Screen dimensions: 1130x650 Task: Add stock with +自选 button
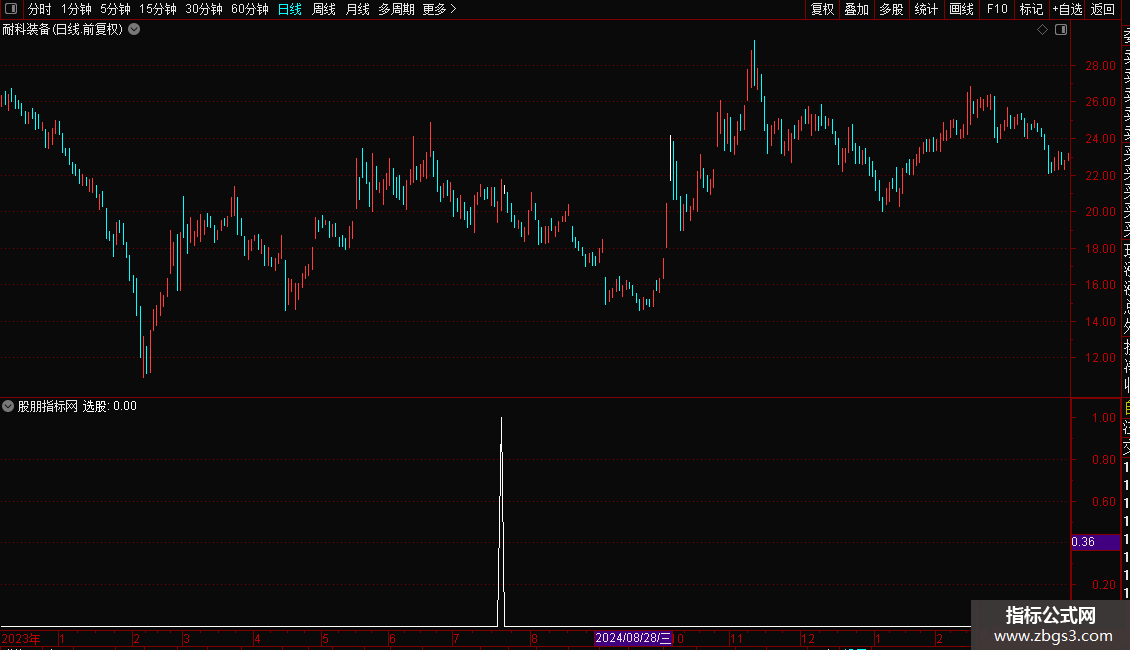pos(1067,9)
